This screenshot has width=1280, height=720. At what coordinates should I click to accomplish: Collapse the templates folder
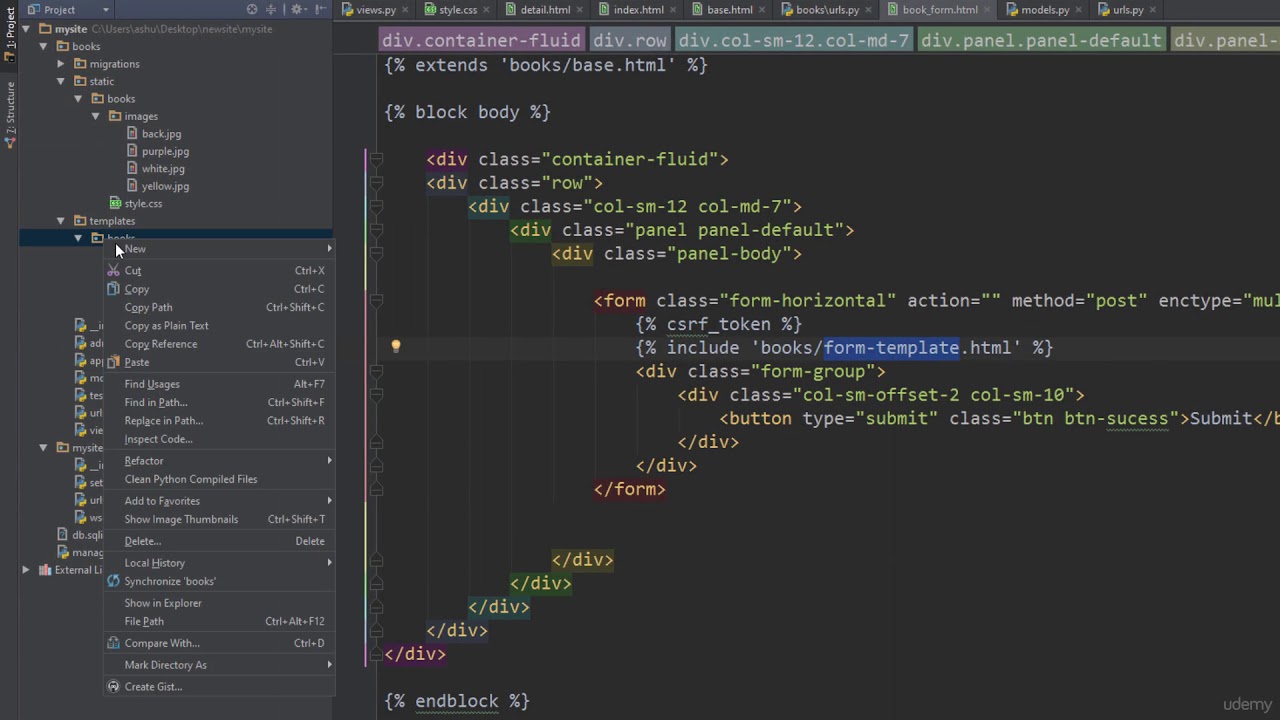tap(61, 221)
